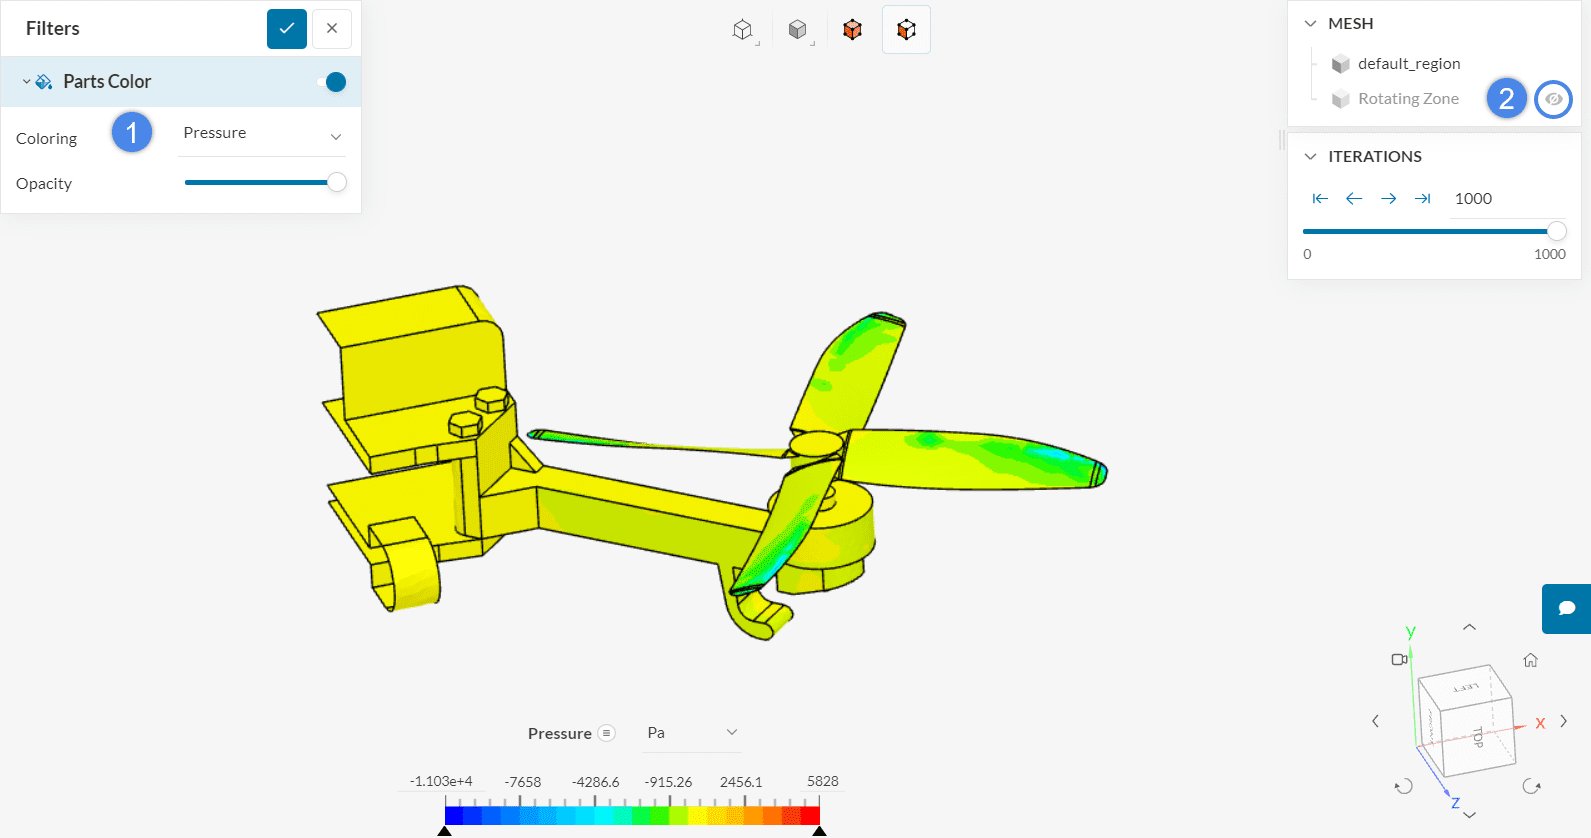Click the single-face orange cube selection icon
1591x838 pixels.
[x=906, y=30]
